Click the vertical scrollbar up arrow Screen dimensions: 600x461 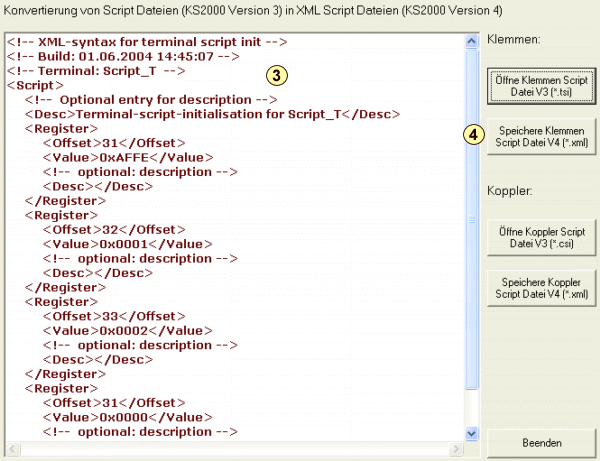click(471, 41)
